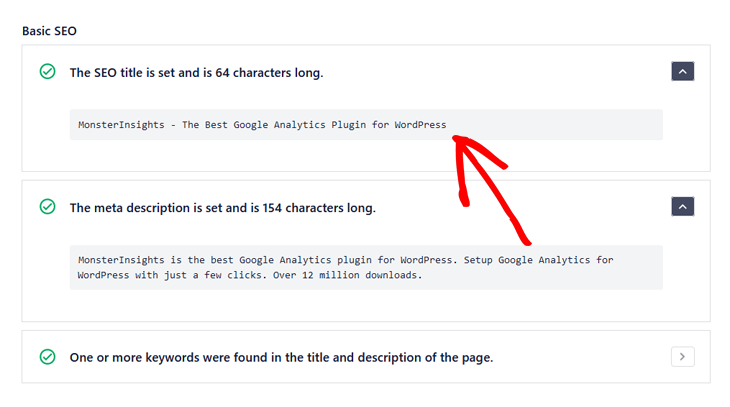Click the green checkmark beside the keywords result
This screenshot has width=730, height=407.
coord(47,356)
